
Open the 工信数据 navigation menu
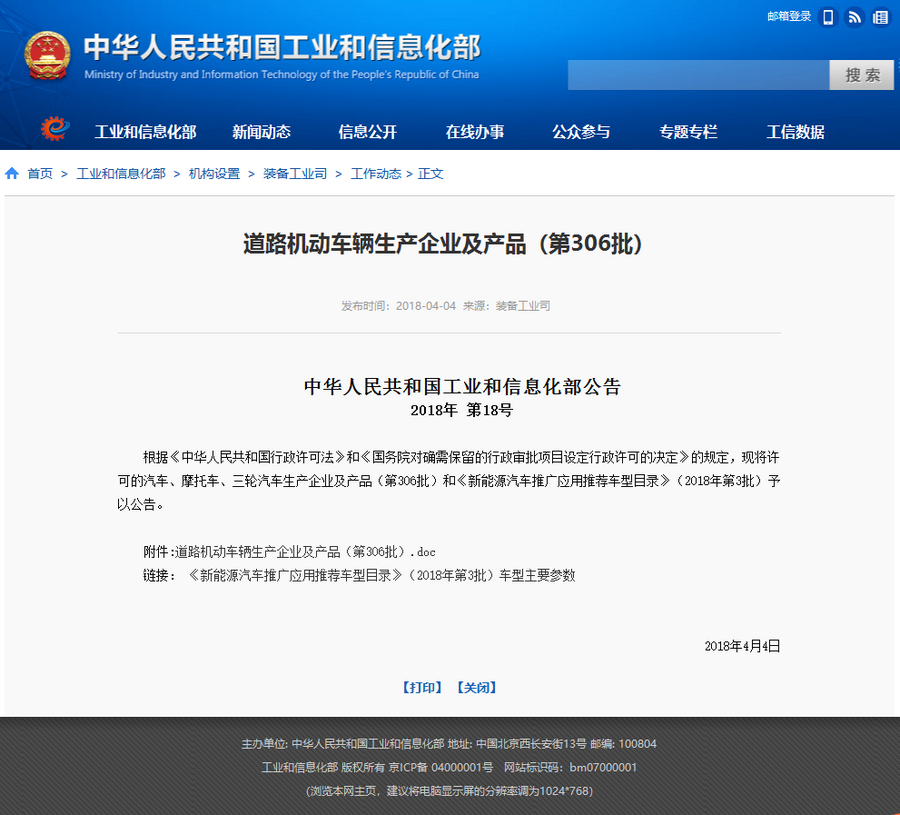tap(796, 132)
